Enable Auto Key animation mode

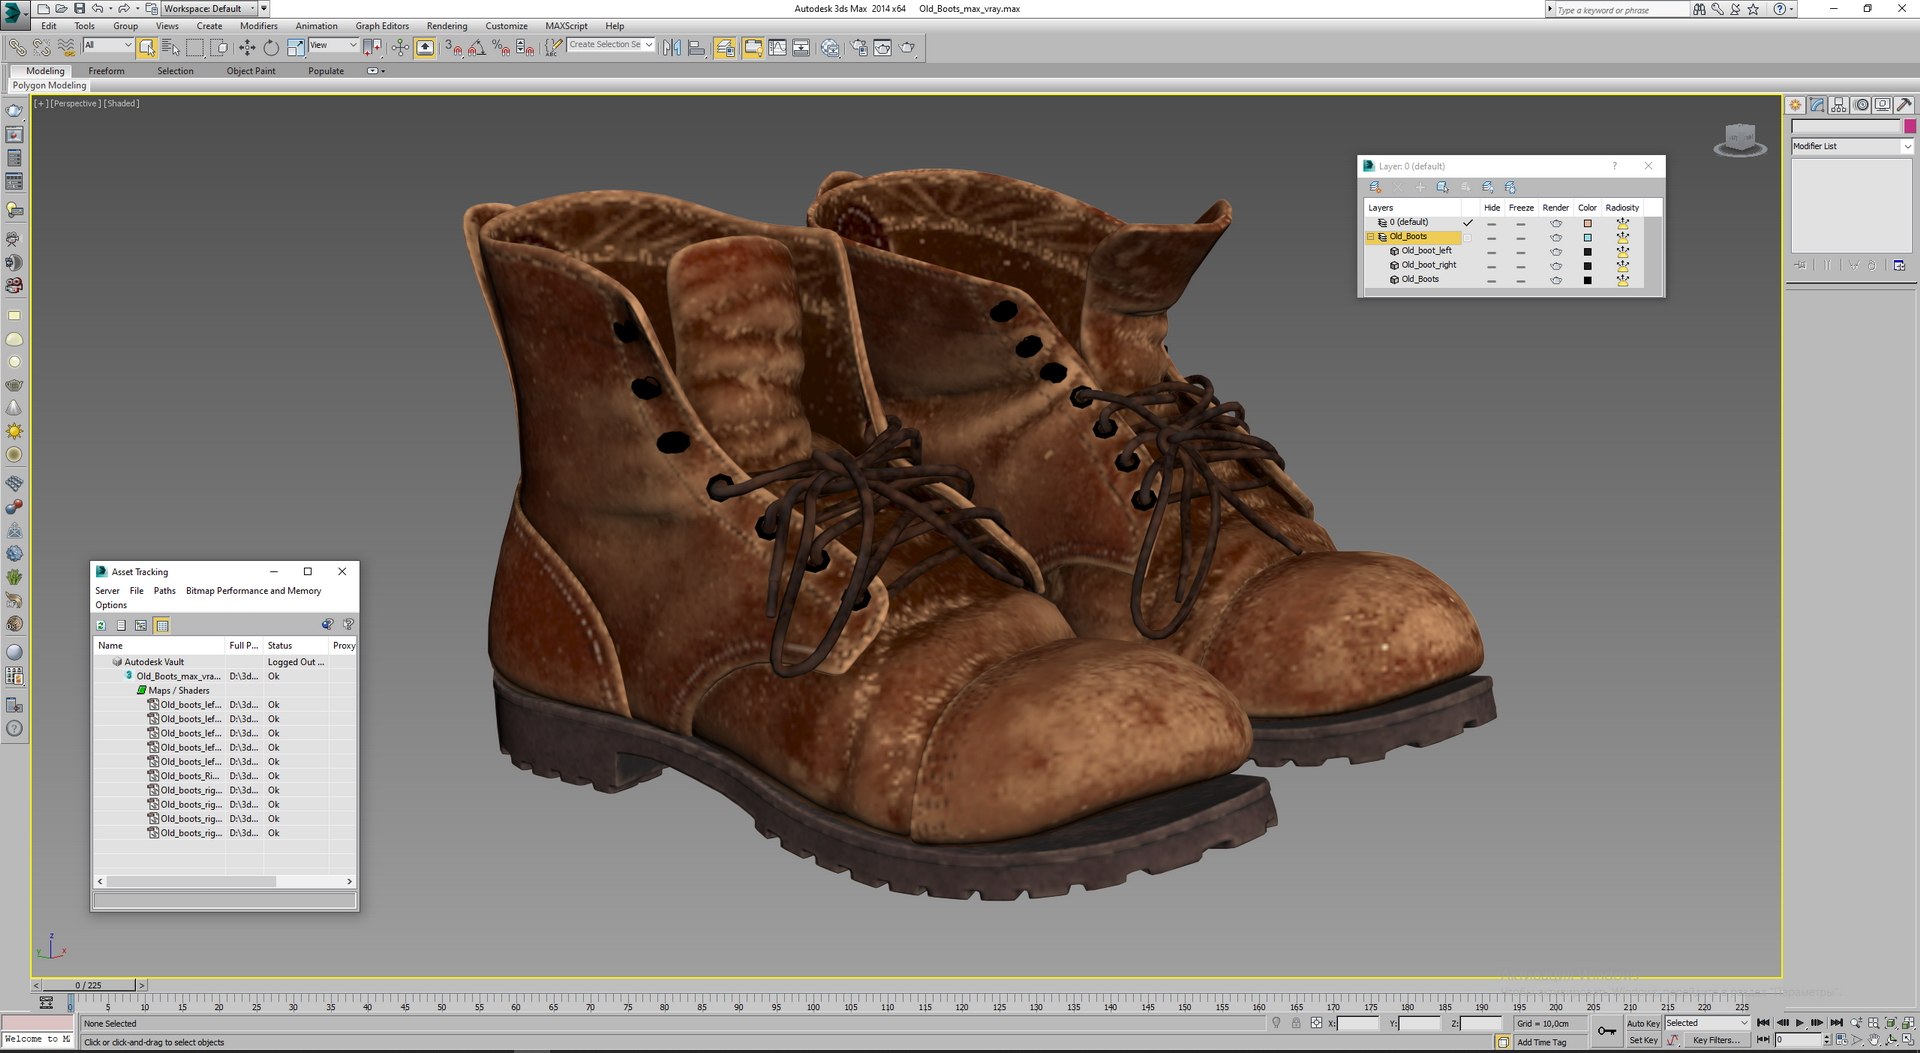1643,1023
